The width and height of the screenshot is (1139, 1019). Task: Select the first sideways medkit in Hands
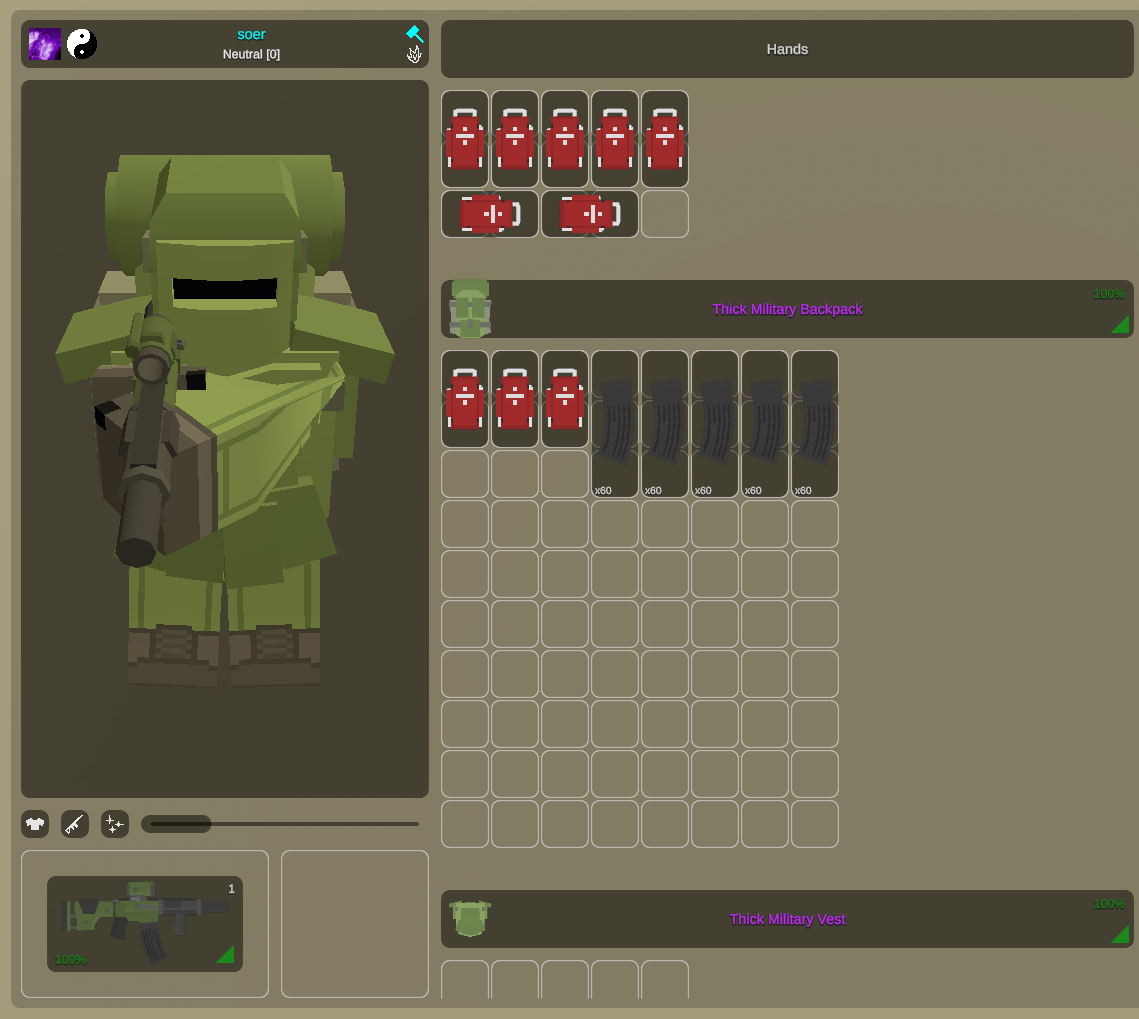coord(490,214)
